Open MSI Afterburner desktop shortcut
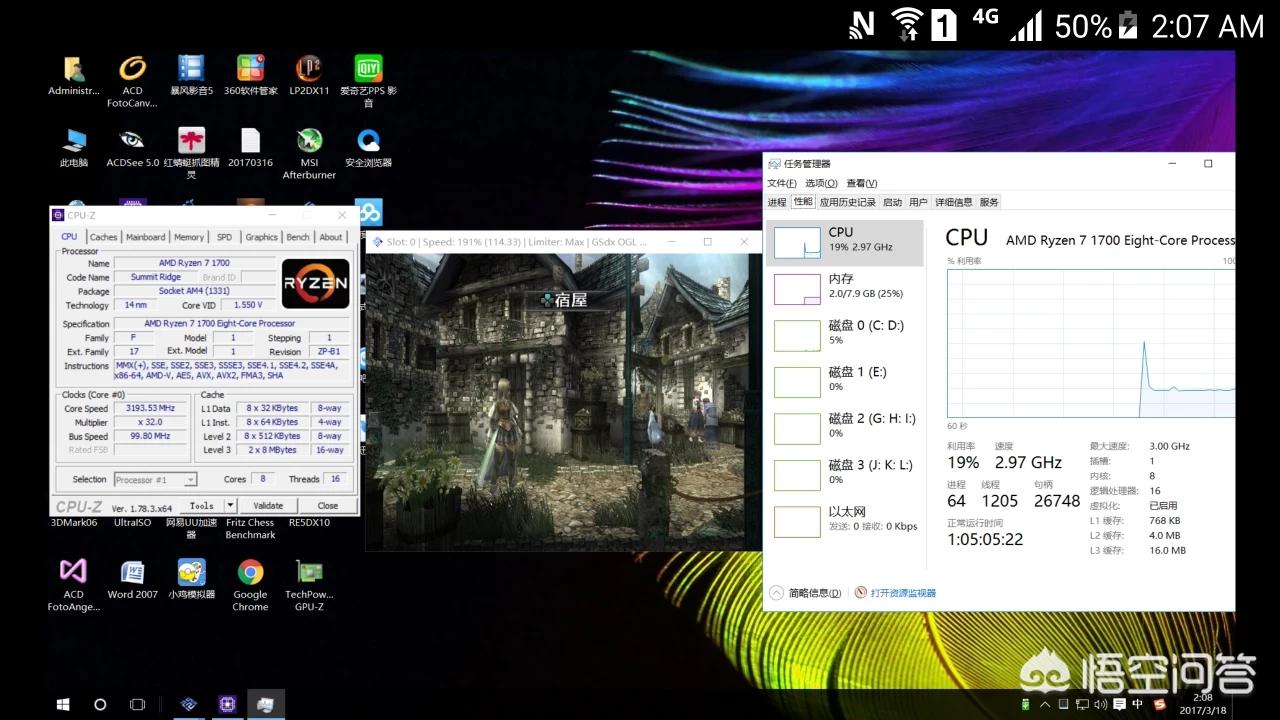 (309, 141)
